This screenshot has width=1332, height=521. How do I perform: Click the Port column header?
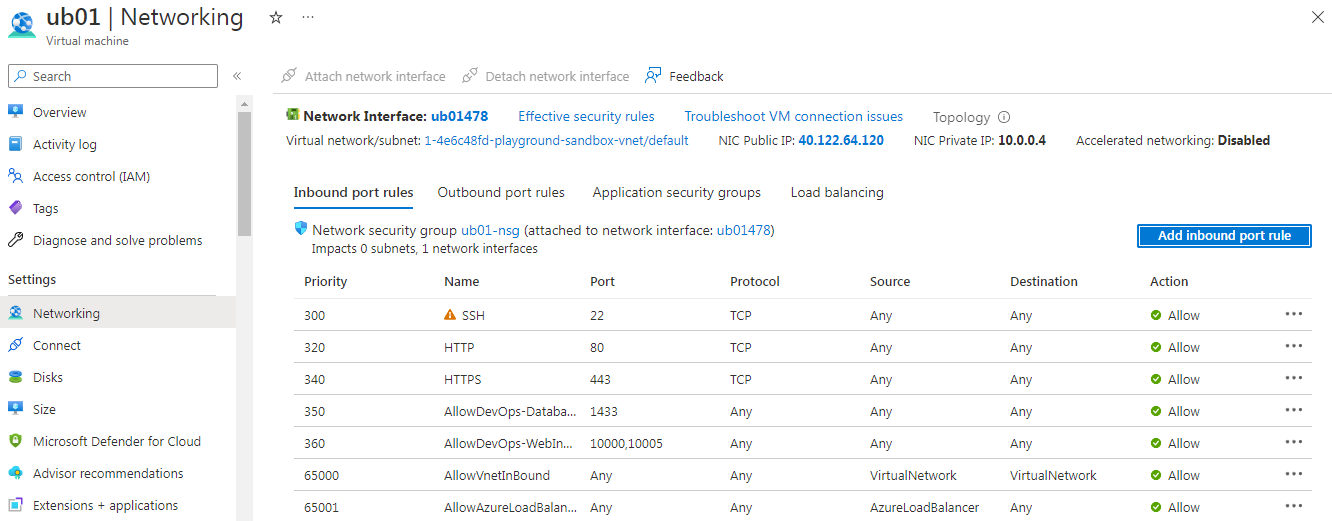coord(602,282)
